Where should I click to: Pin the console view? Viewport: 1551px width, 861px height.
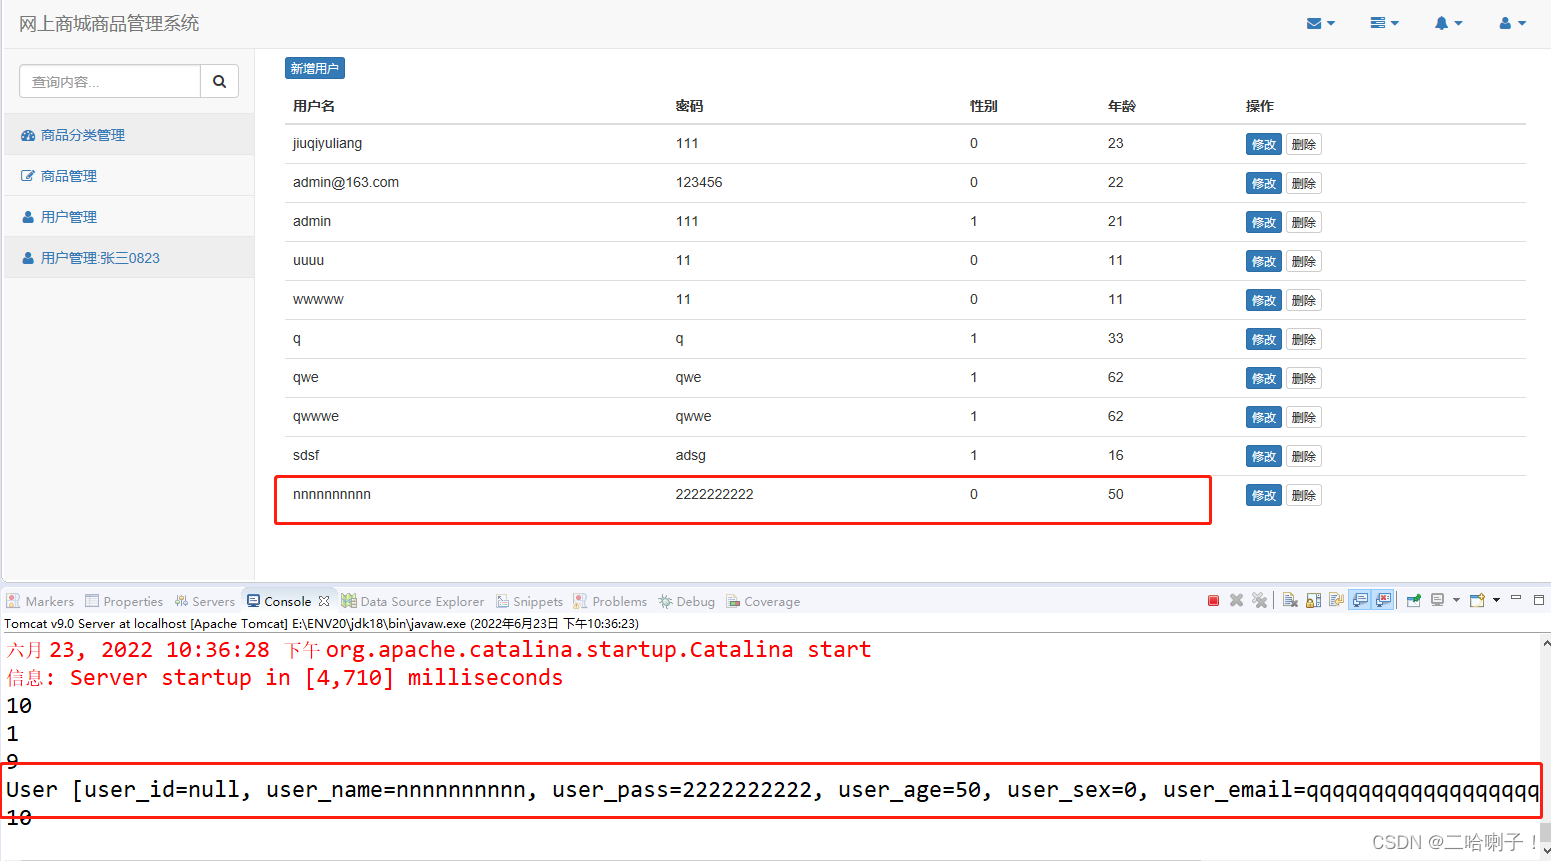point(1414,600)
